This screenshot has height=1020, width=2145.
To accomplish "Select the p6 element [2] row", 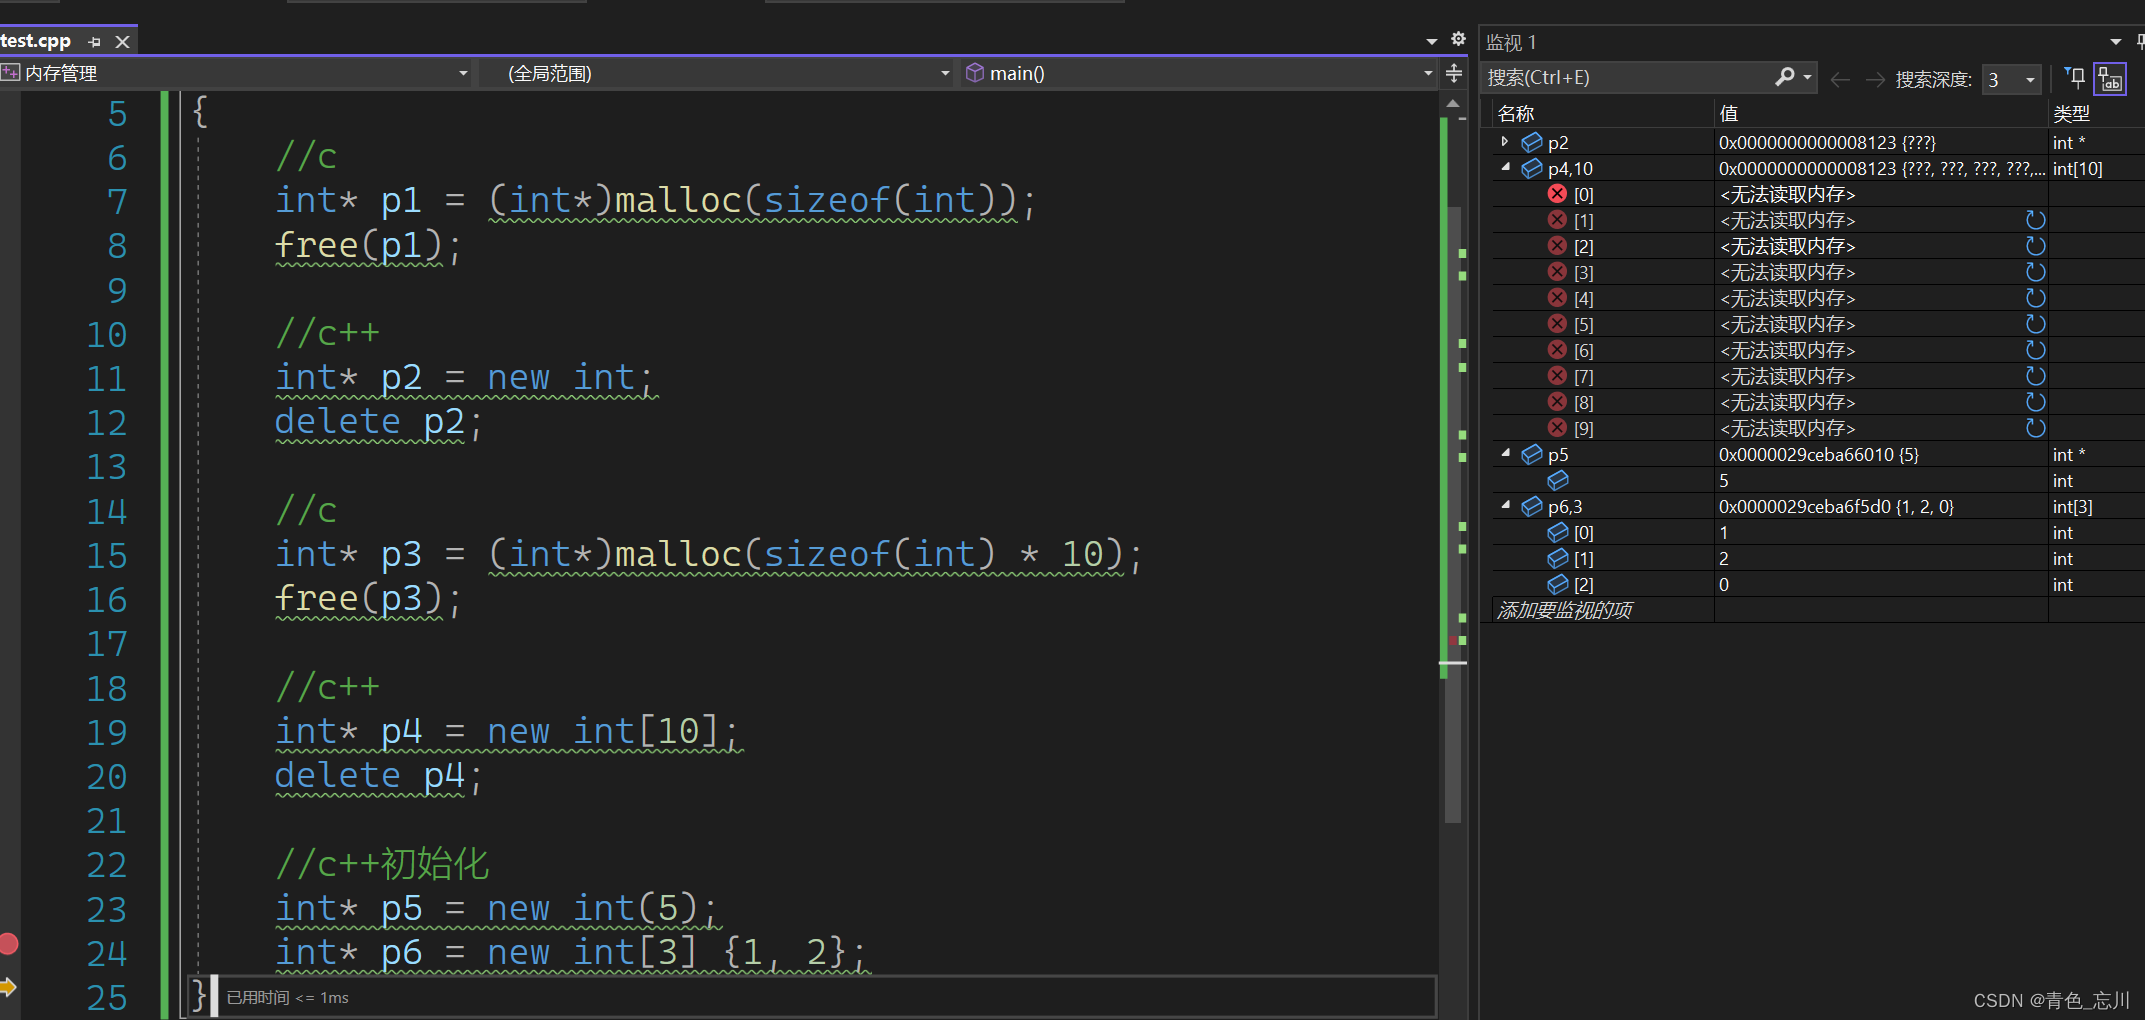I will (1818, 584).
